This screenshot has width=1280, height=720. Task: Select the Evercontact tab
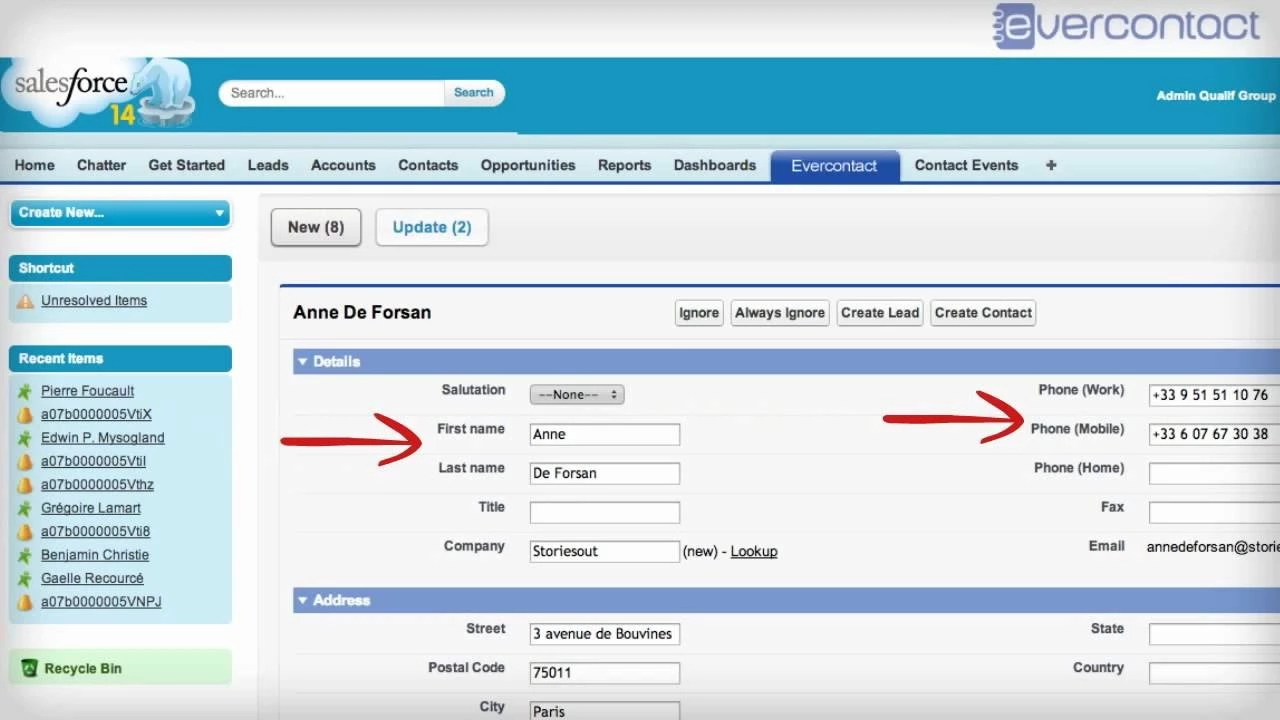[x=834, y=166]
